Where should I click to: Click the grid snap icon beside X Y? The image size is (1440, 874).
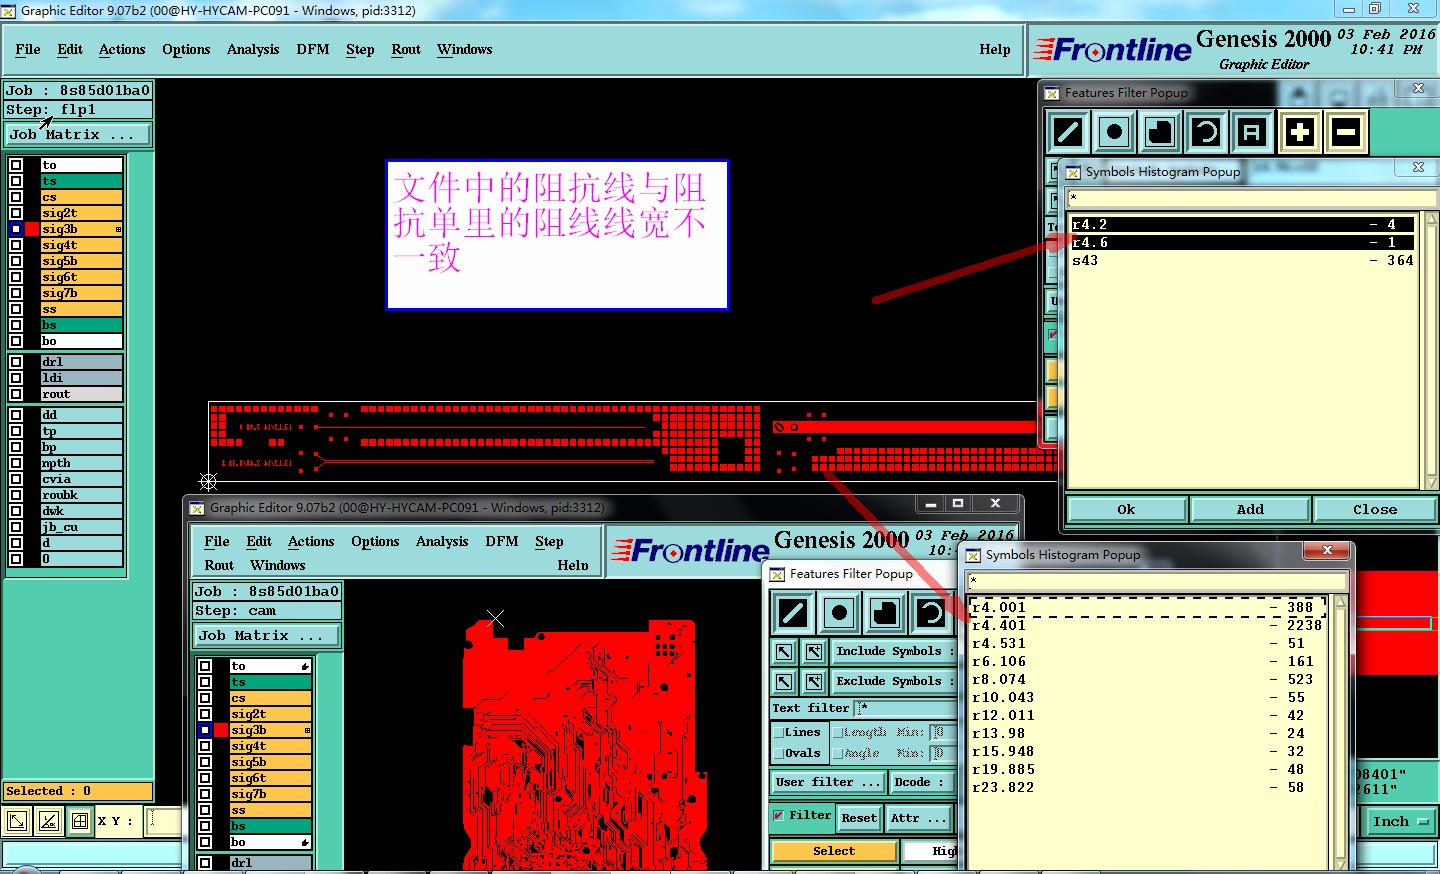point(80,821)
